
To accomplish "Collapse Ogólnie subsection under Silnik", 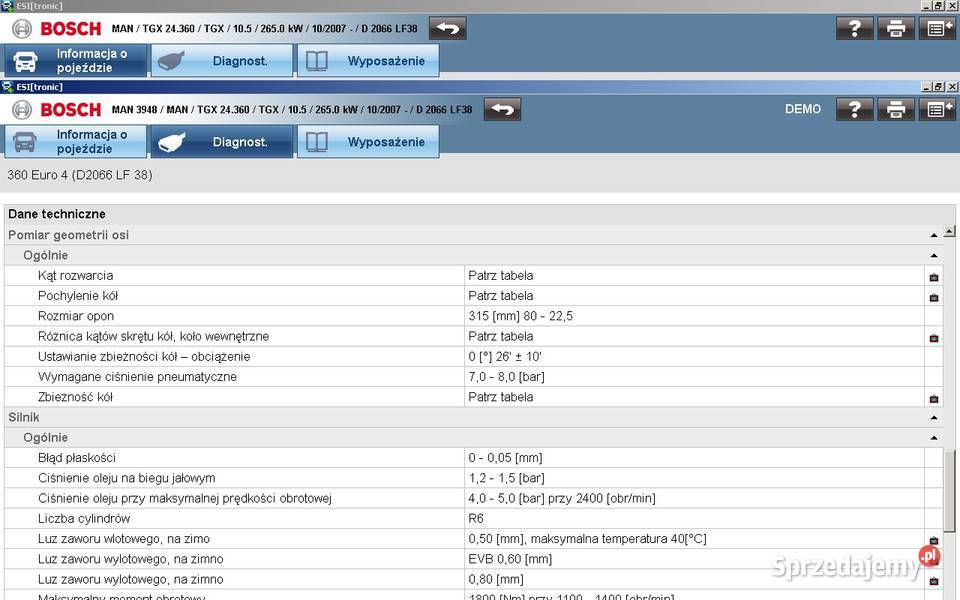I will pos(934,438).
